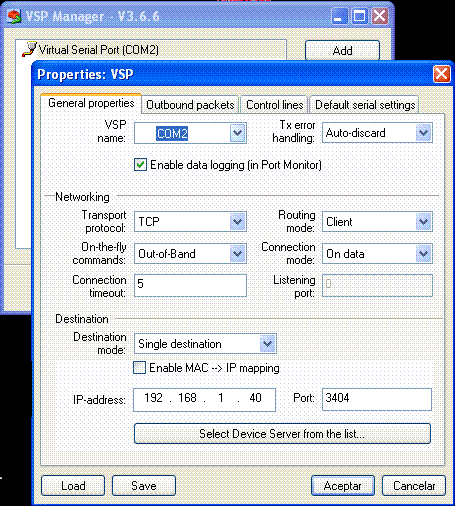455x506 pixels.
Task: Click the disabled Listening port field
Action: [x=377, y=285]
